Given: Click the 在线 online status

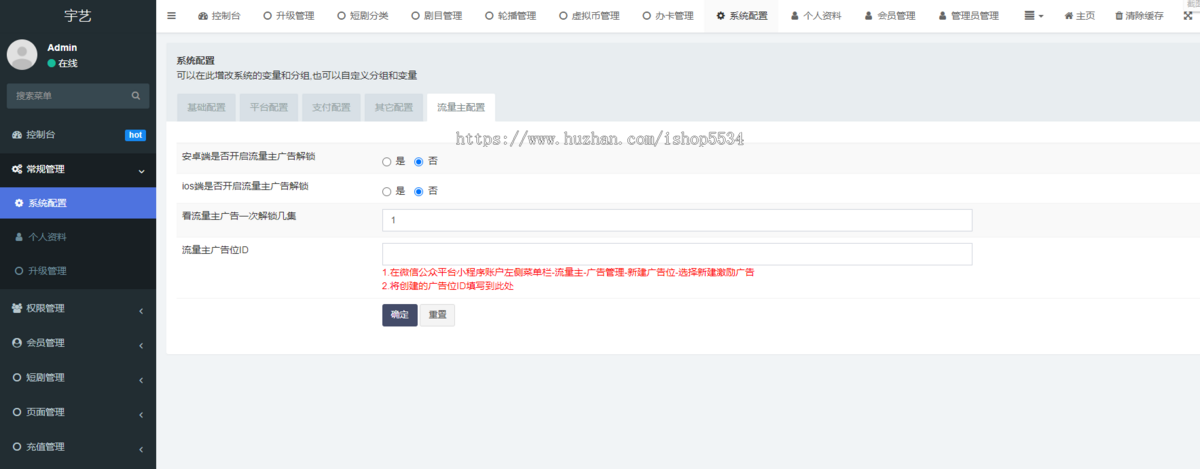Looking at the screenshot, I should [62, 63].
